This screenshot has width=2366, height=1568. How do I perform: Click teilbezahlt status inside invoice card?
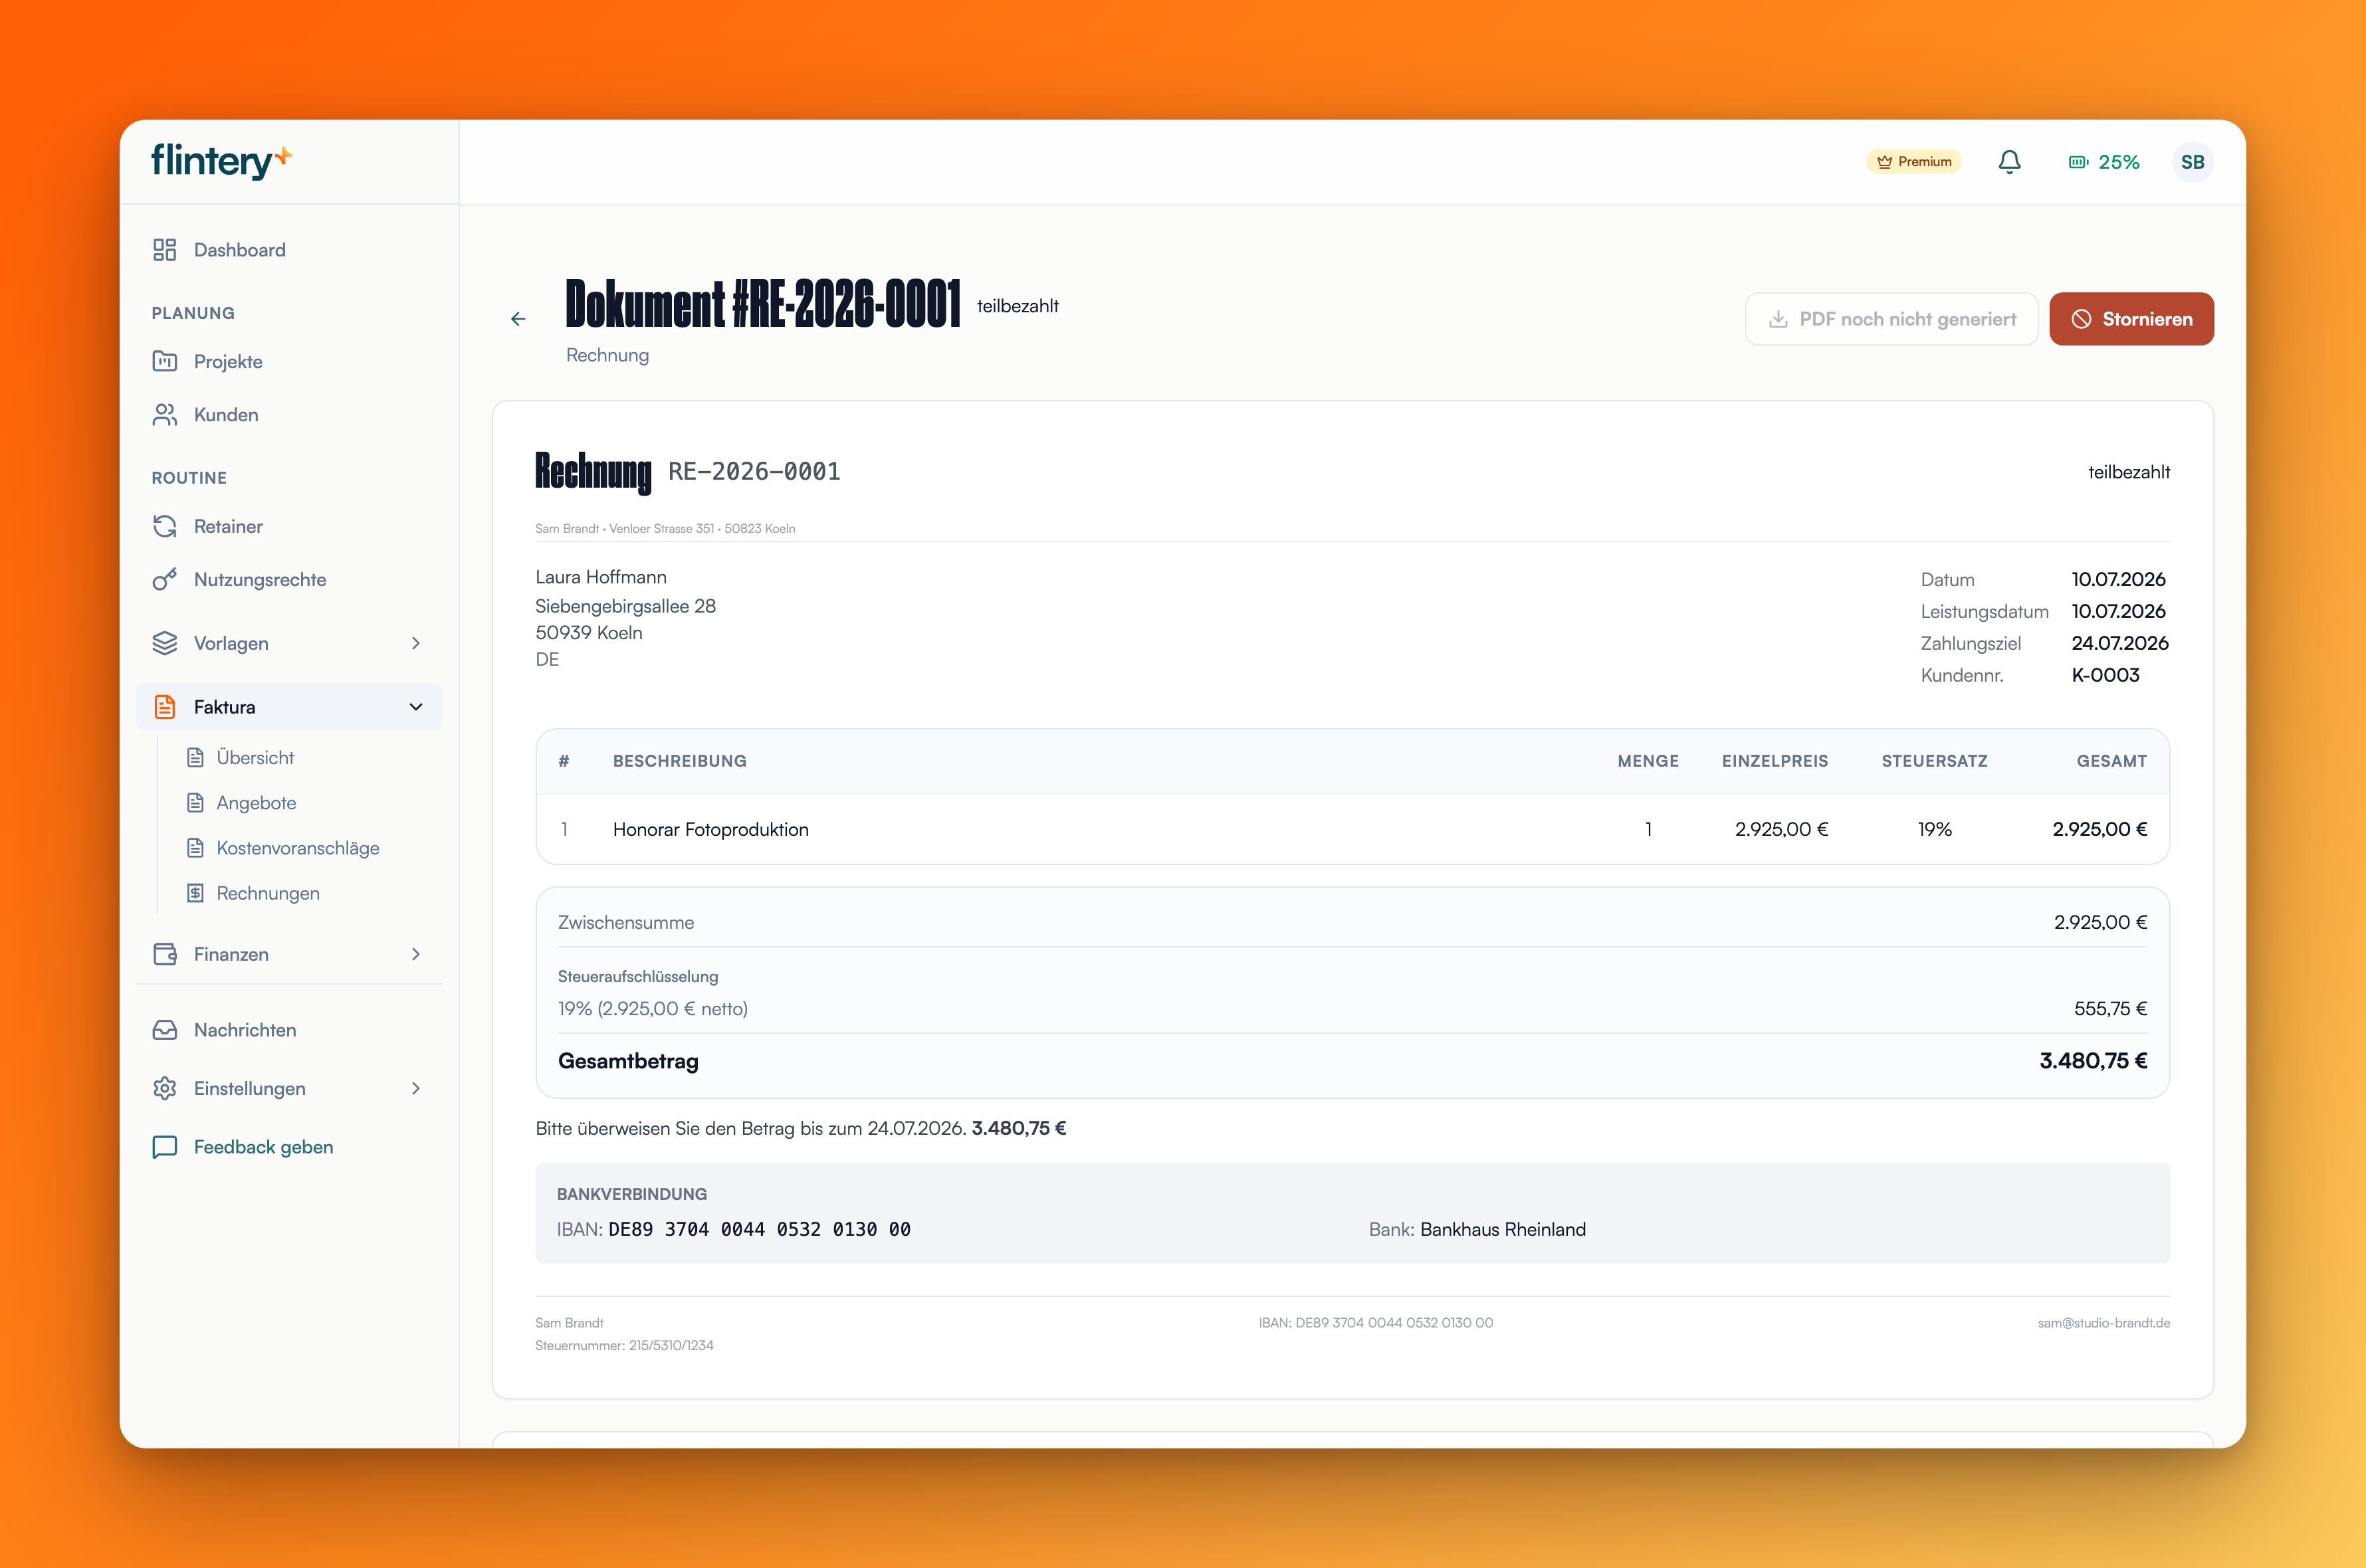point(2129,472)
